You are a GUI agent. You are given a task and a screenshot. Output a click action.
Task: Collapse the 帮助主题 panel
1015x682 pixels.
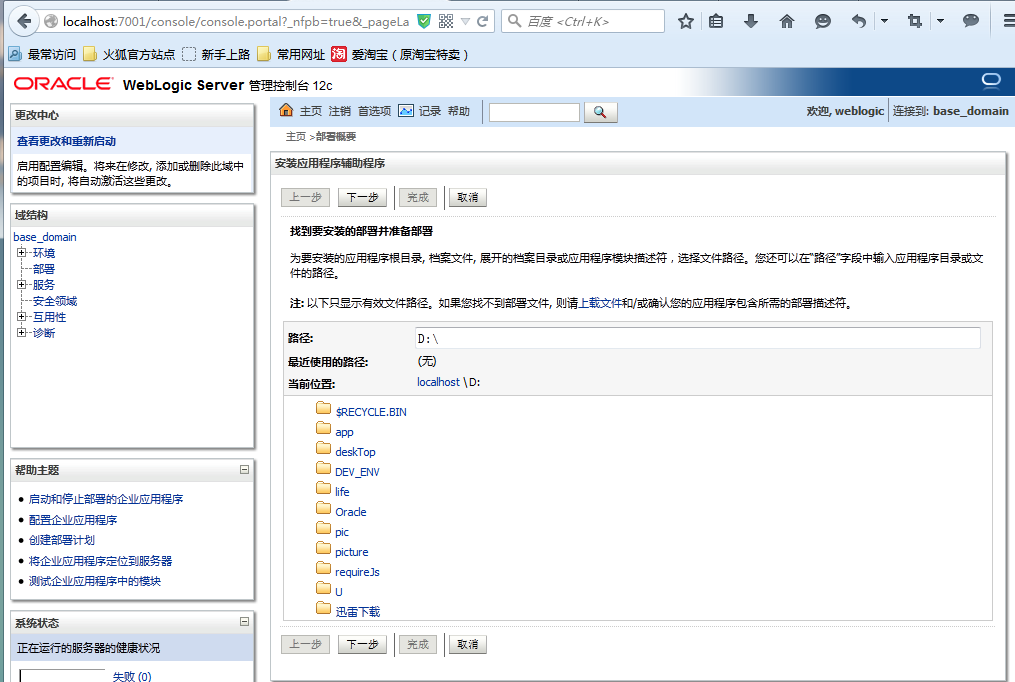point(244,470)
